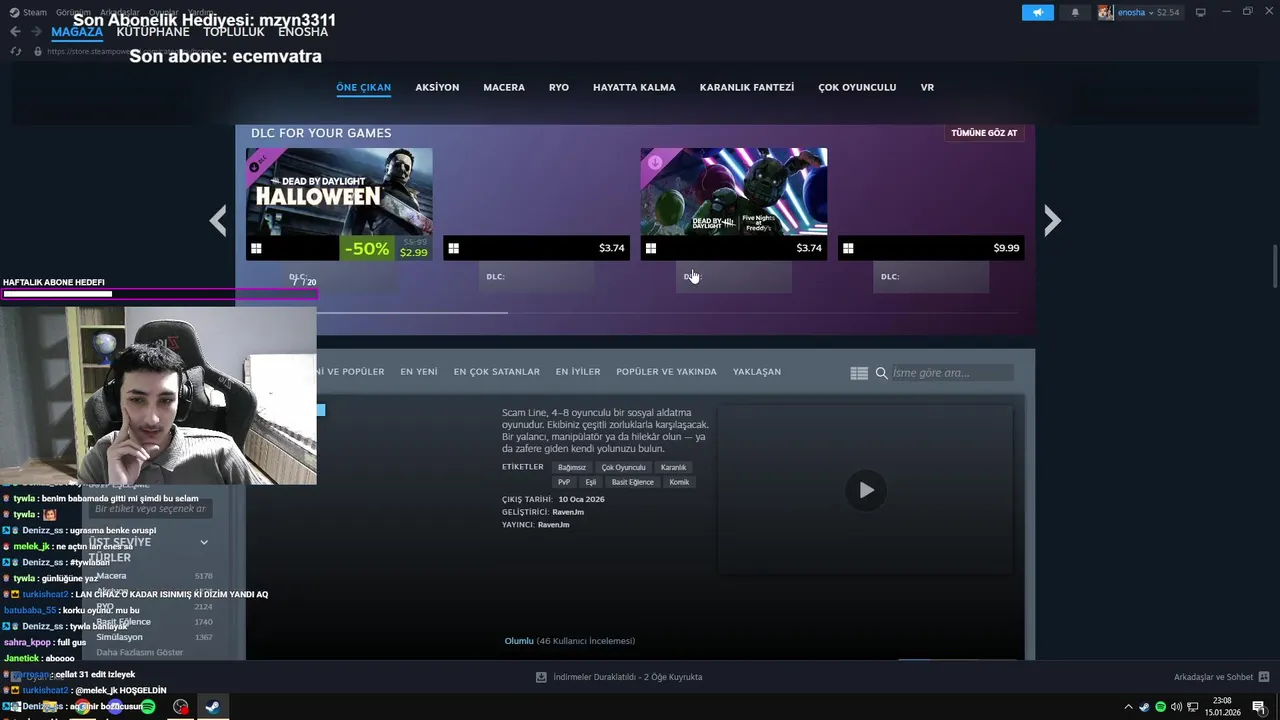Open Spotify from the taskbar

pyautogui.click(x=147, y=707)
